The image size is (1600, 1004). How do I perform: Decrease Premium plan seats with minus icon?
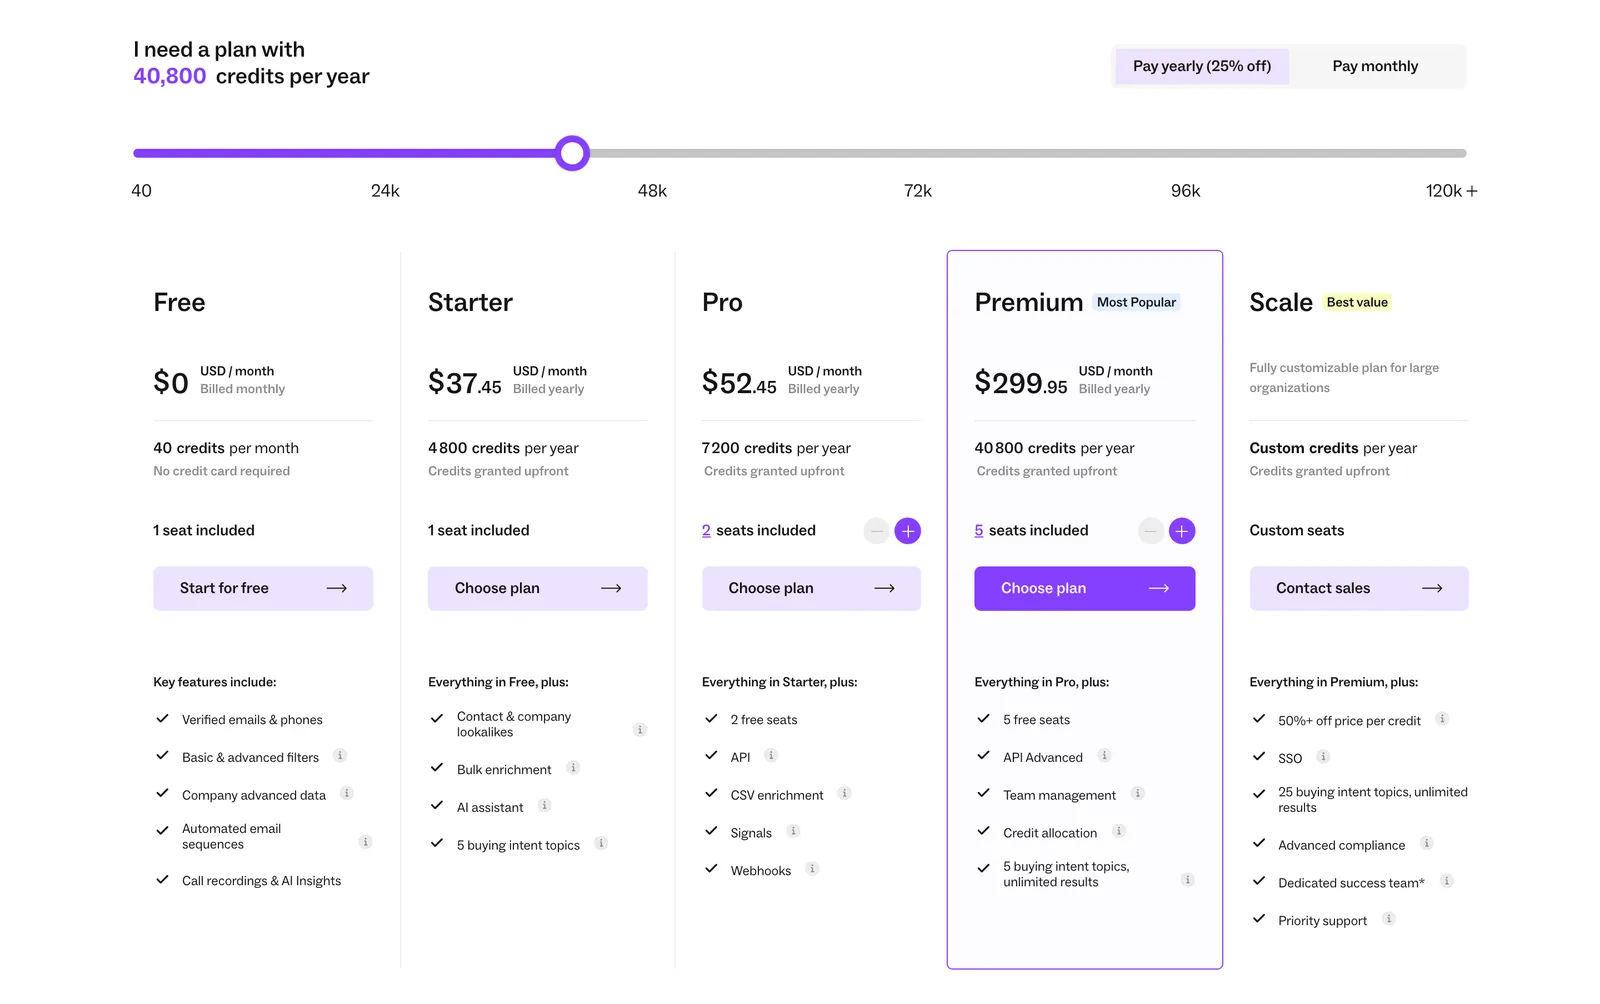tap(1151, 531)
